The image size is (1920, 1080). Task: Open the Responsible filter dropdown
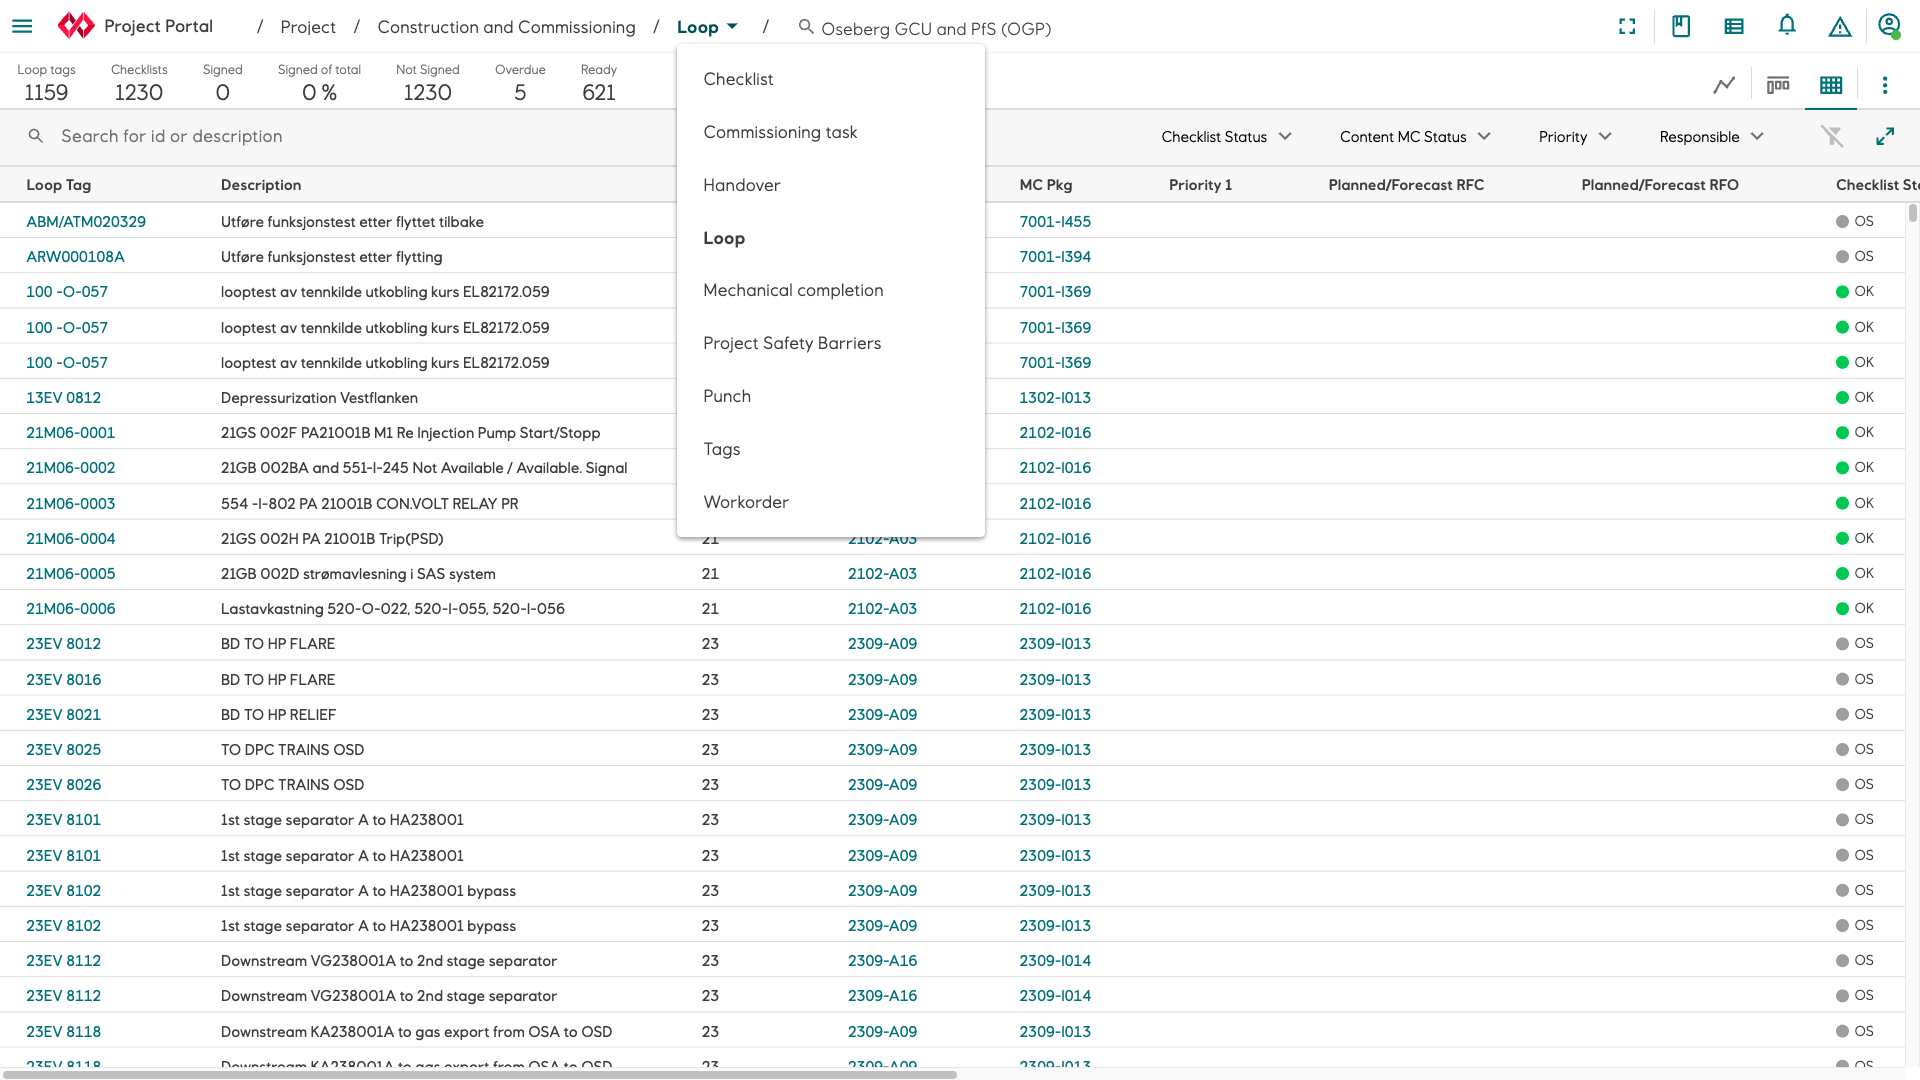(1711, 137)
